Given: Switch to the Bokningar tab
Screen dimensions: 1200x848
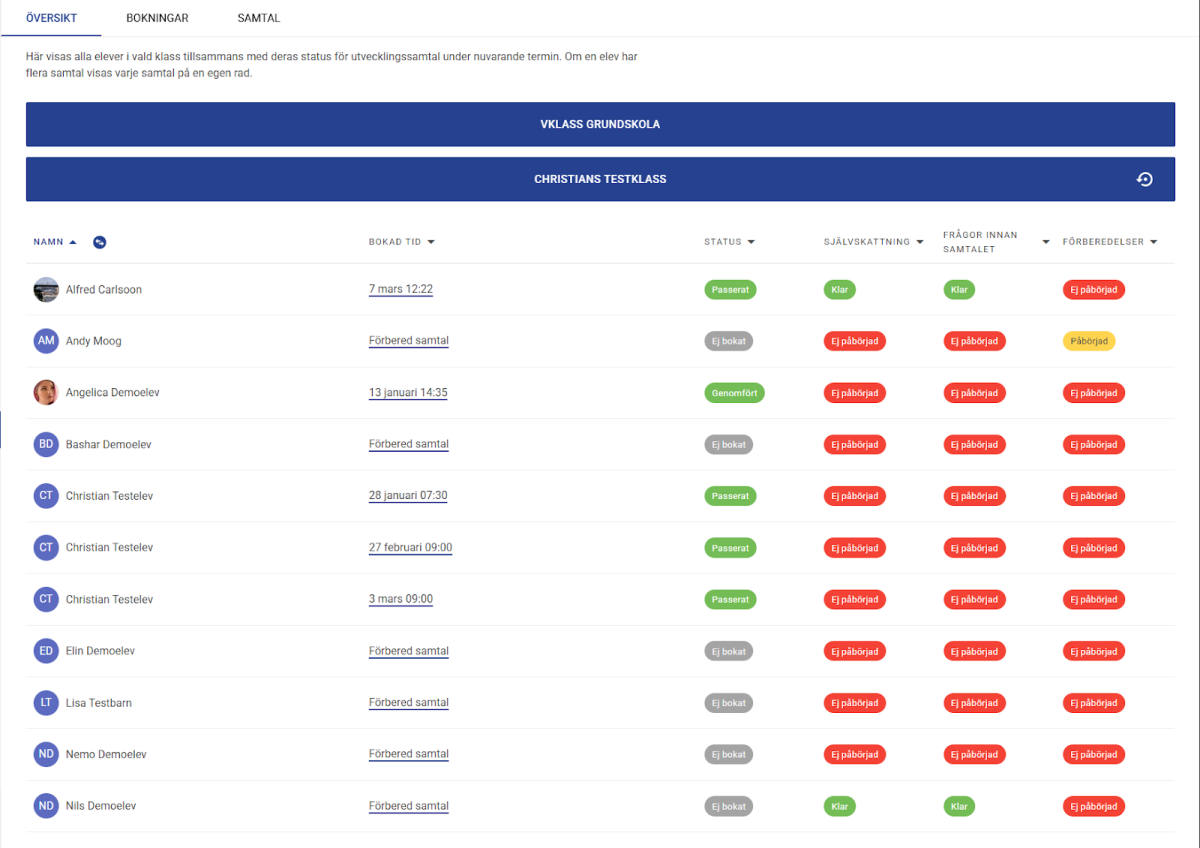Looking at the screenshot, I should click(157, 18).
